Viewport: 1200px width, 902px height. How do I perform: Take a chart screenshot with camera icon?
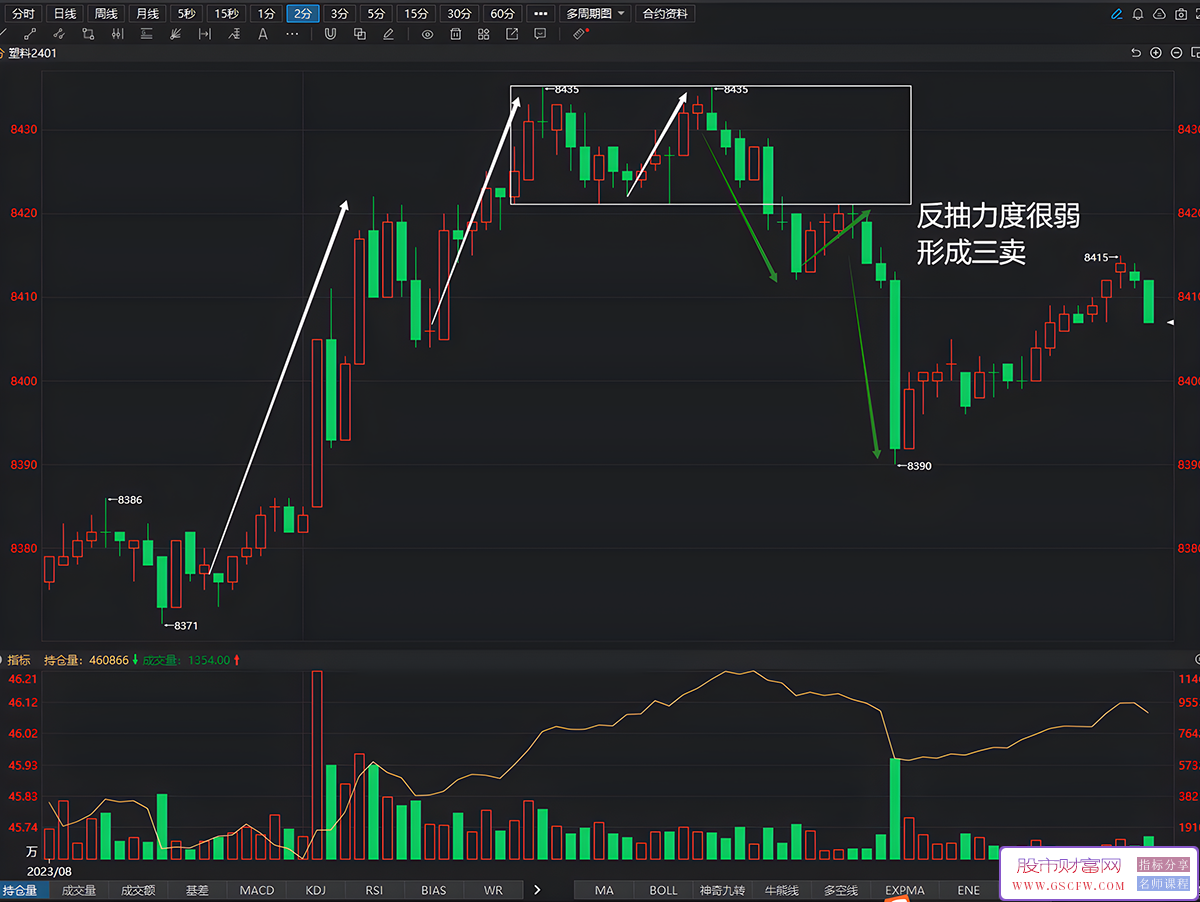[x=1180, y=14]
